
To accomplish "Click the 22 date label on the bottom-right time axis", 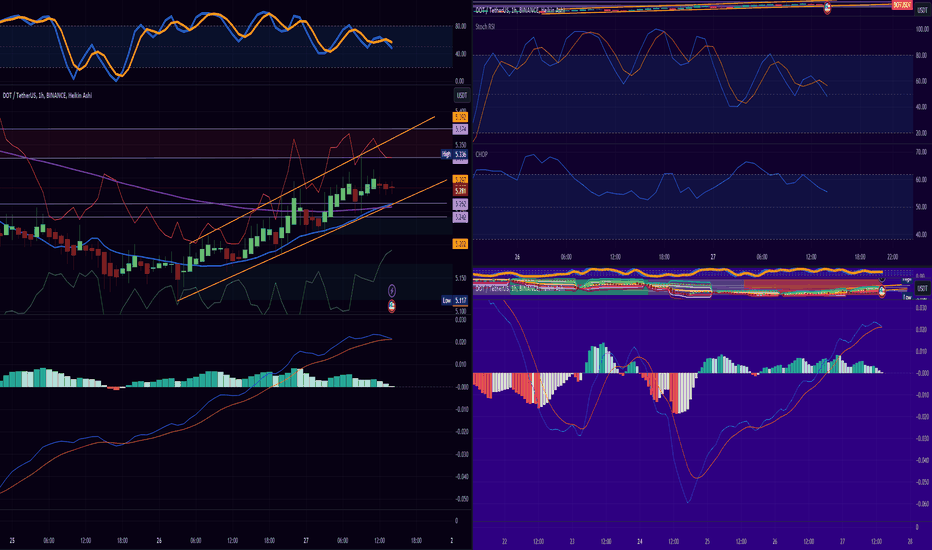I will (505, 542).
